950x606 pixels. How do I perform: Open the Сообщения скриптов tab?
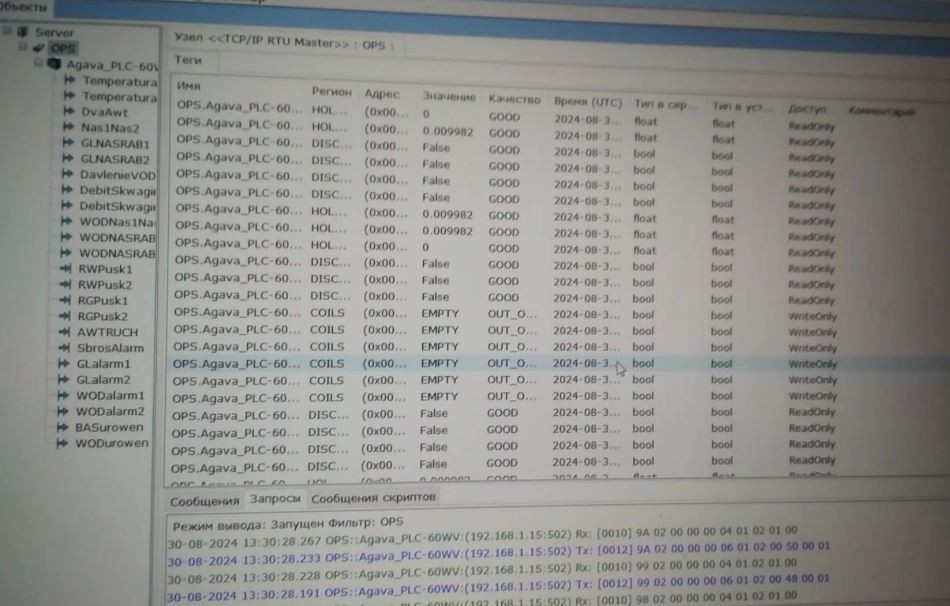tap(372, 497)
